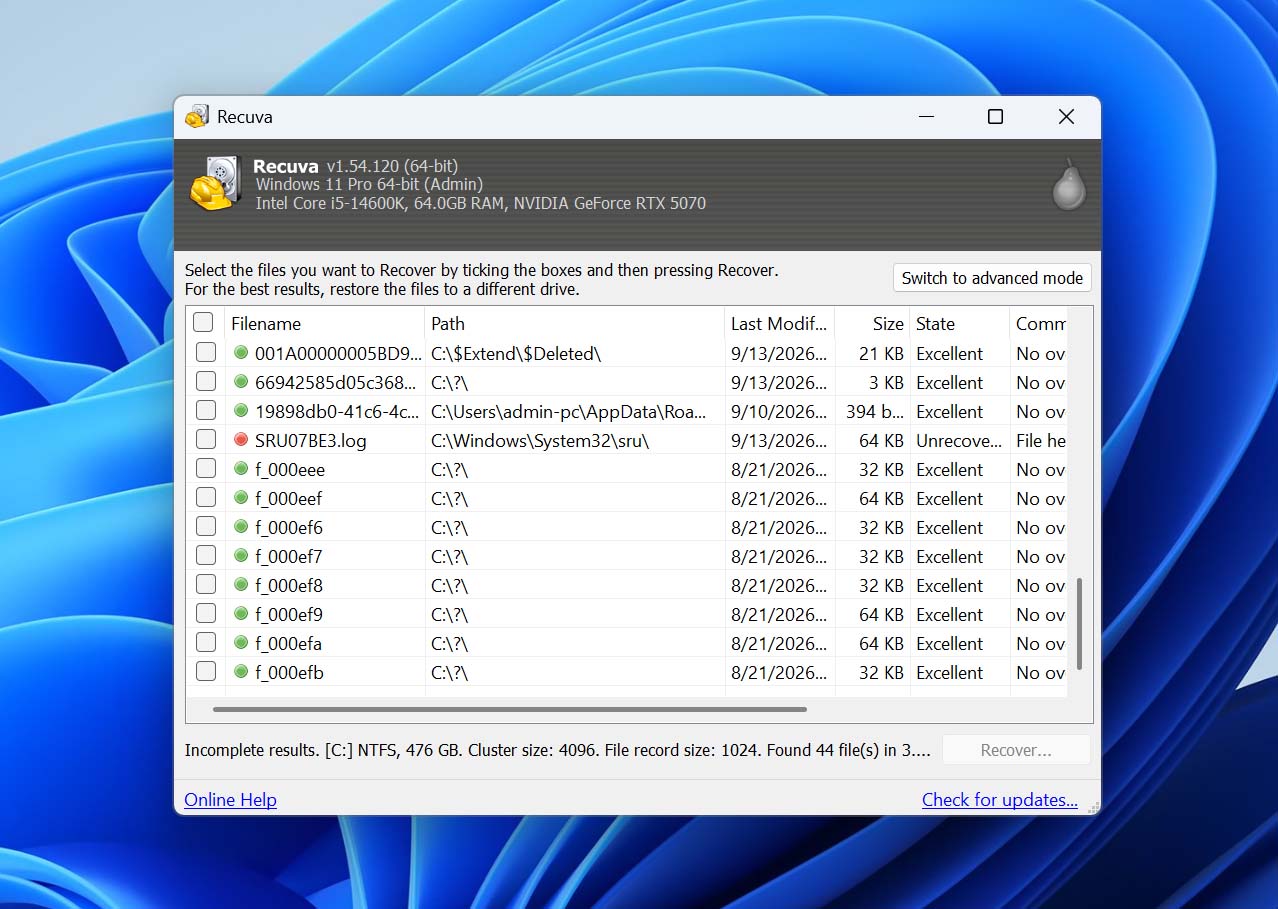Tick the select-all checkbox in the header row

pyautogui.click(x=203, y=323)
